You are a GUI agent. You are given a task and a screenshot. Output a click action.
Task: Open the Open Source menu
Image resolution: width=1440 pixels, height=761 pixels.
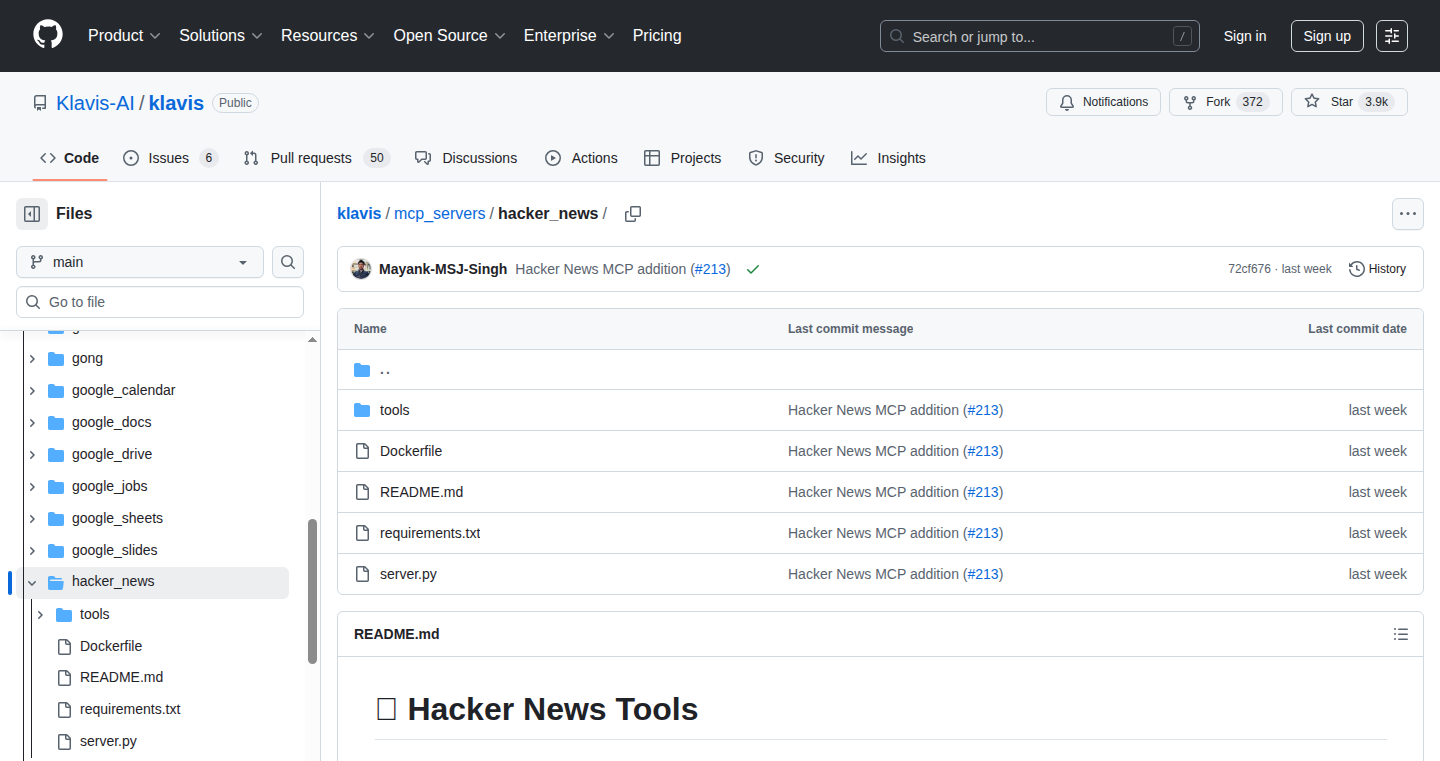[448, 36]
